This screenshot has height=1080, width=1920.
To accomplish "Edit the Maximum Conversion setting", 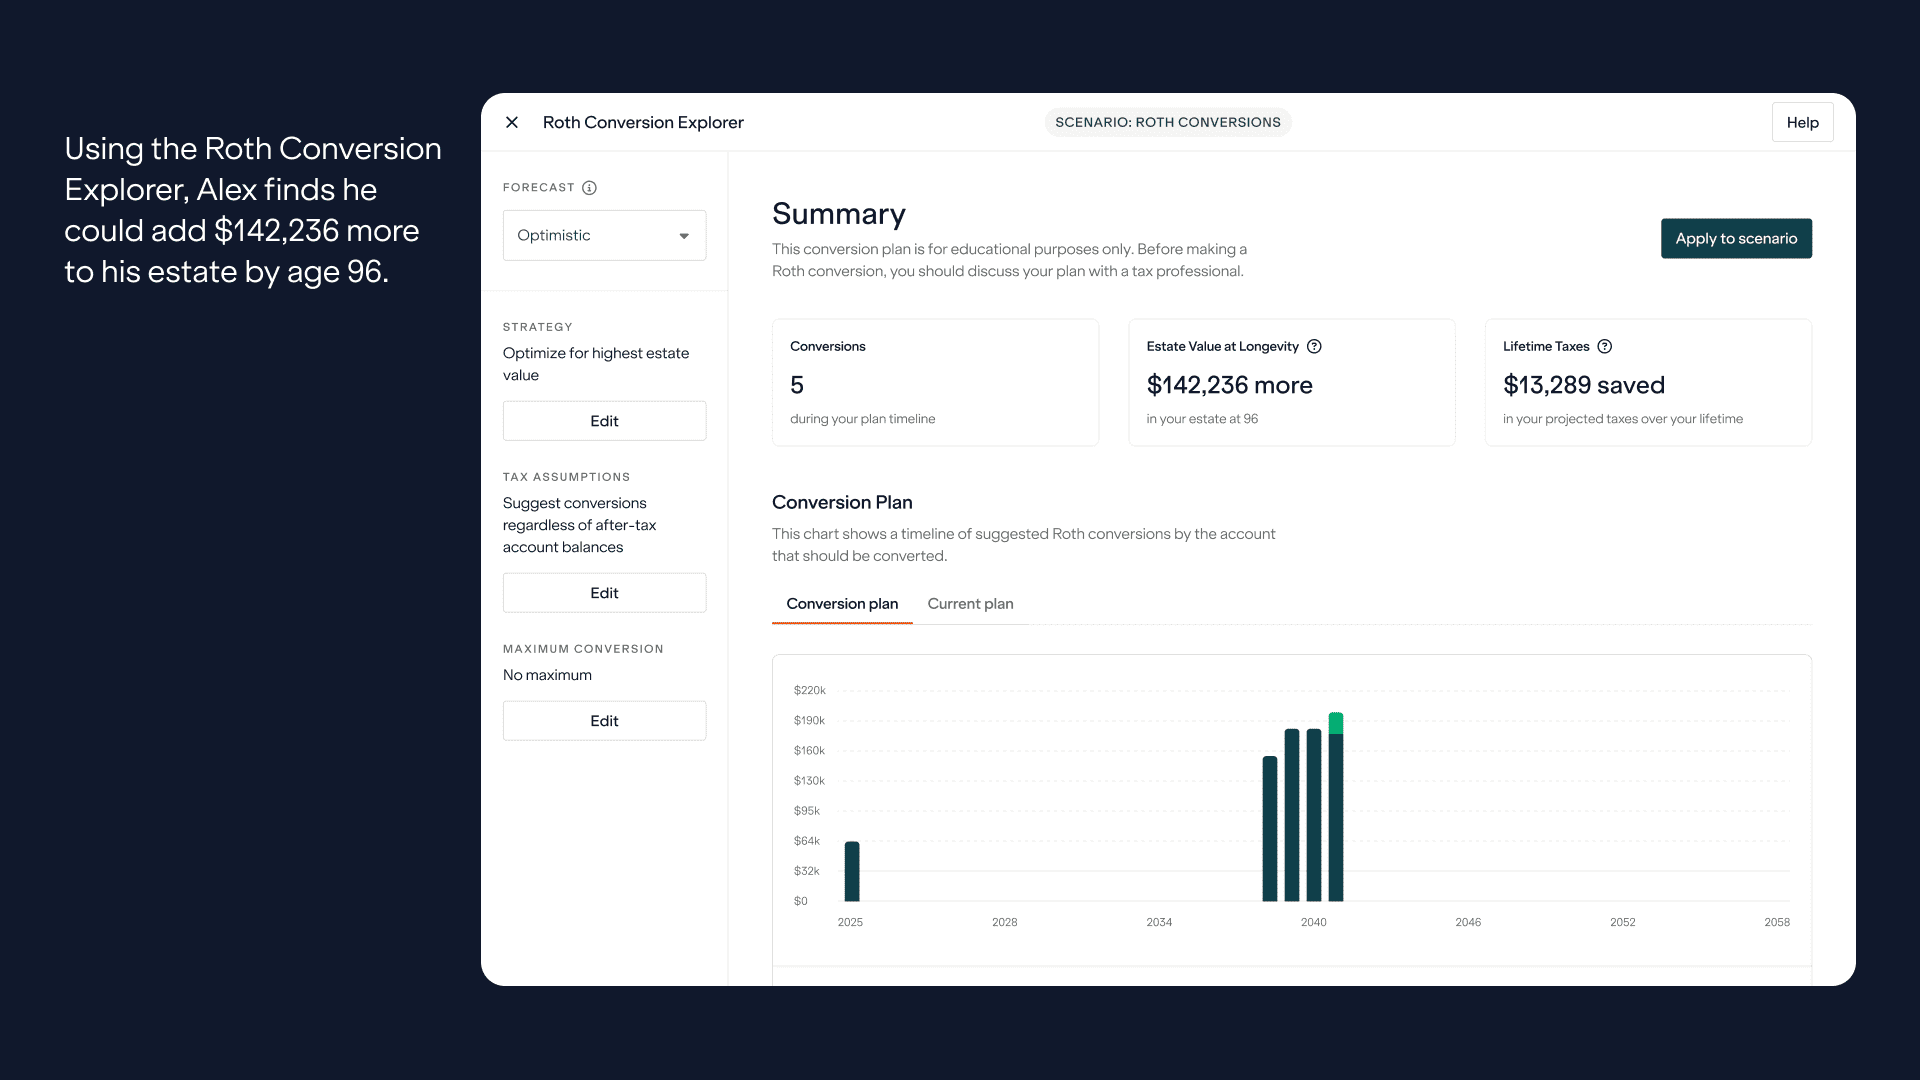I will (603, 721).
